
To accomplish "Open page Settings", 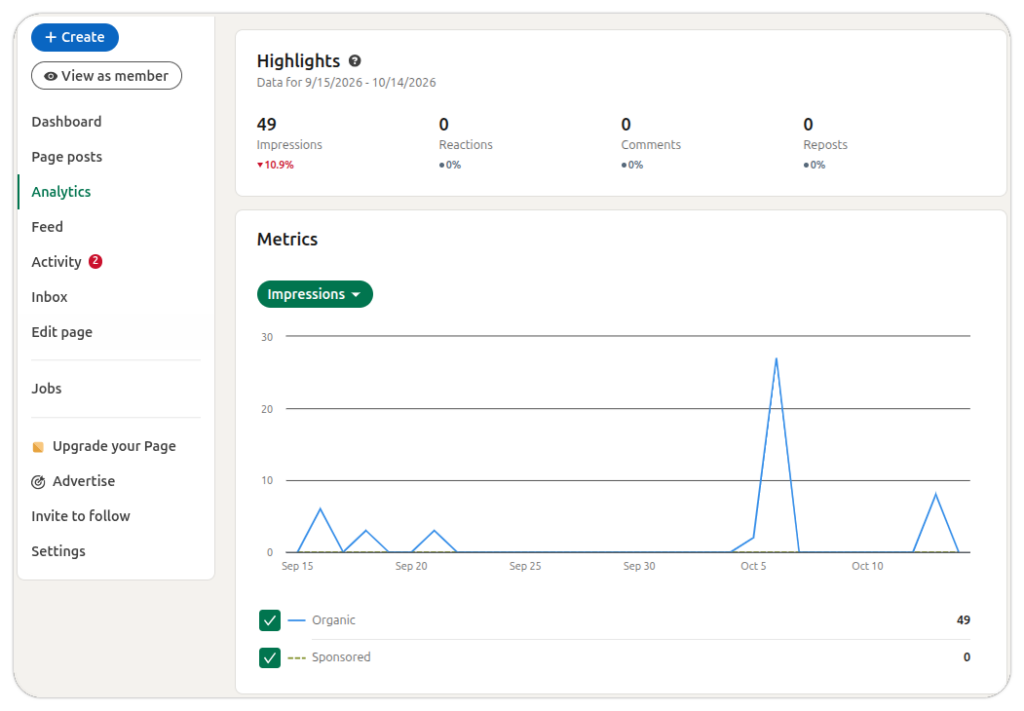I will [58, 552].
